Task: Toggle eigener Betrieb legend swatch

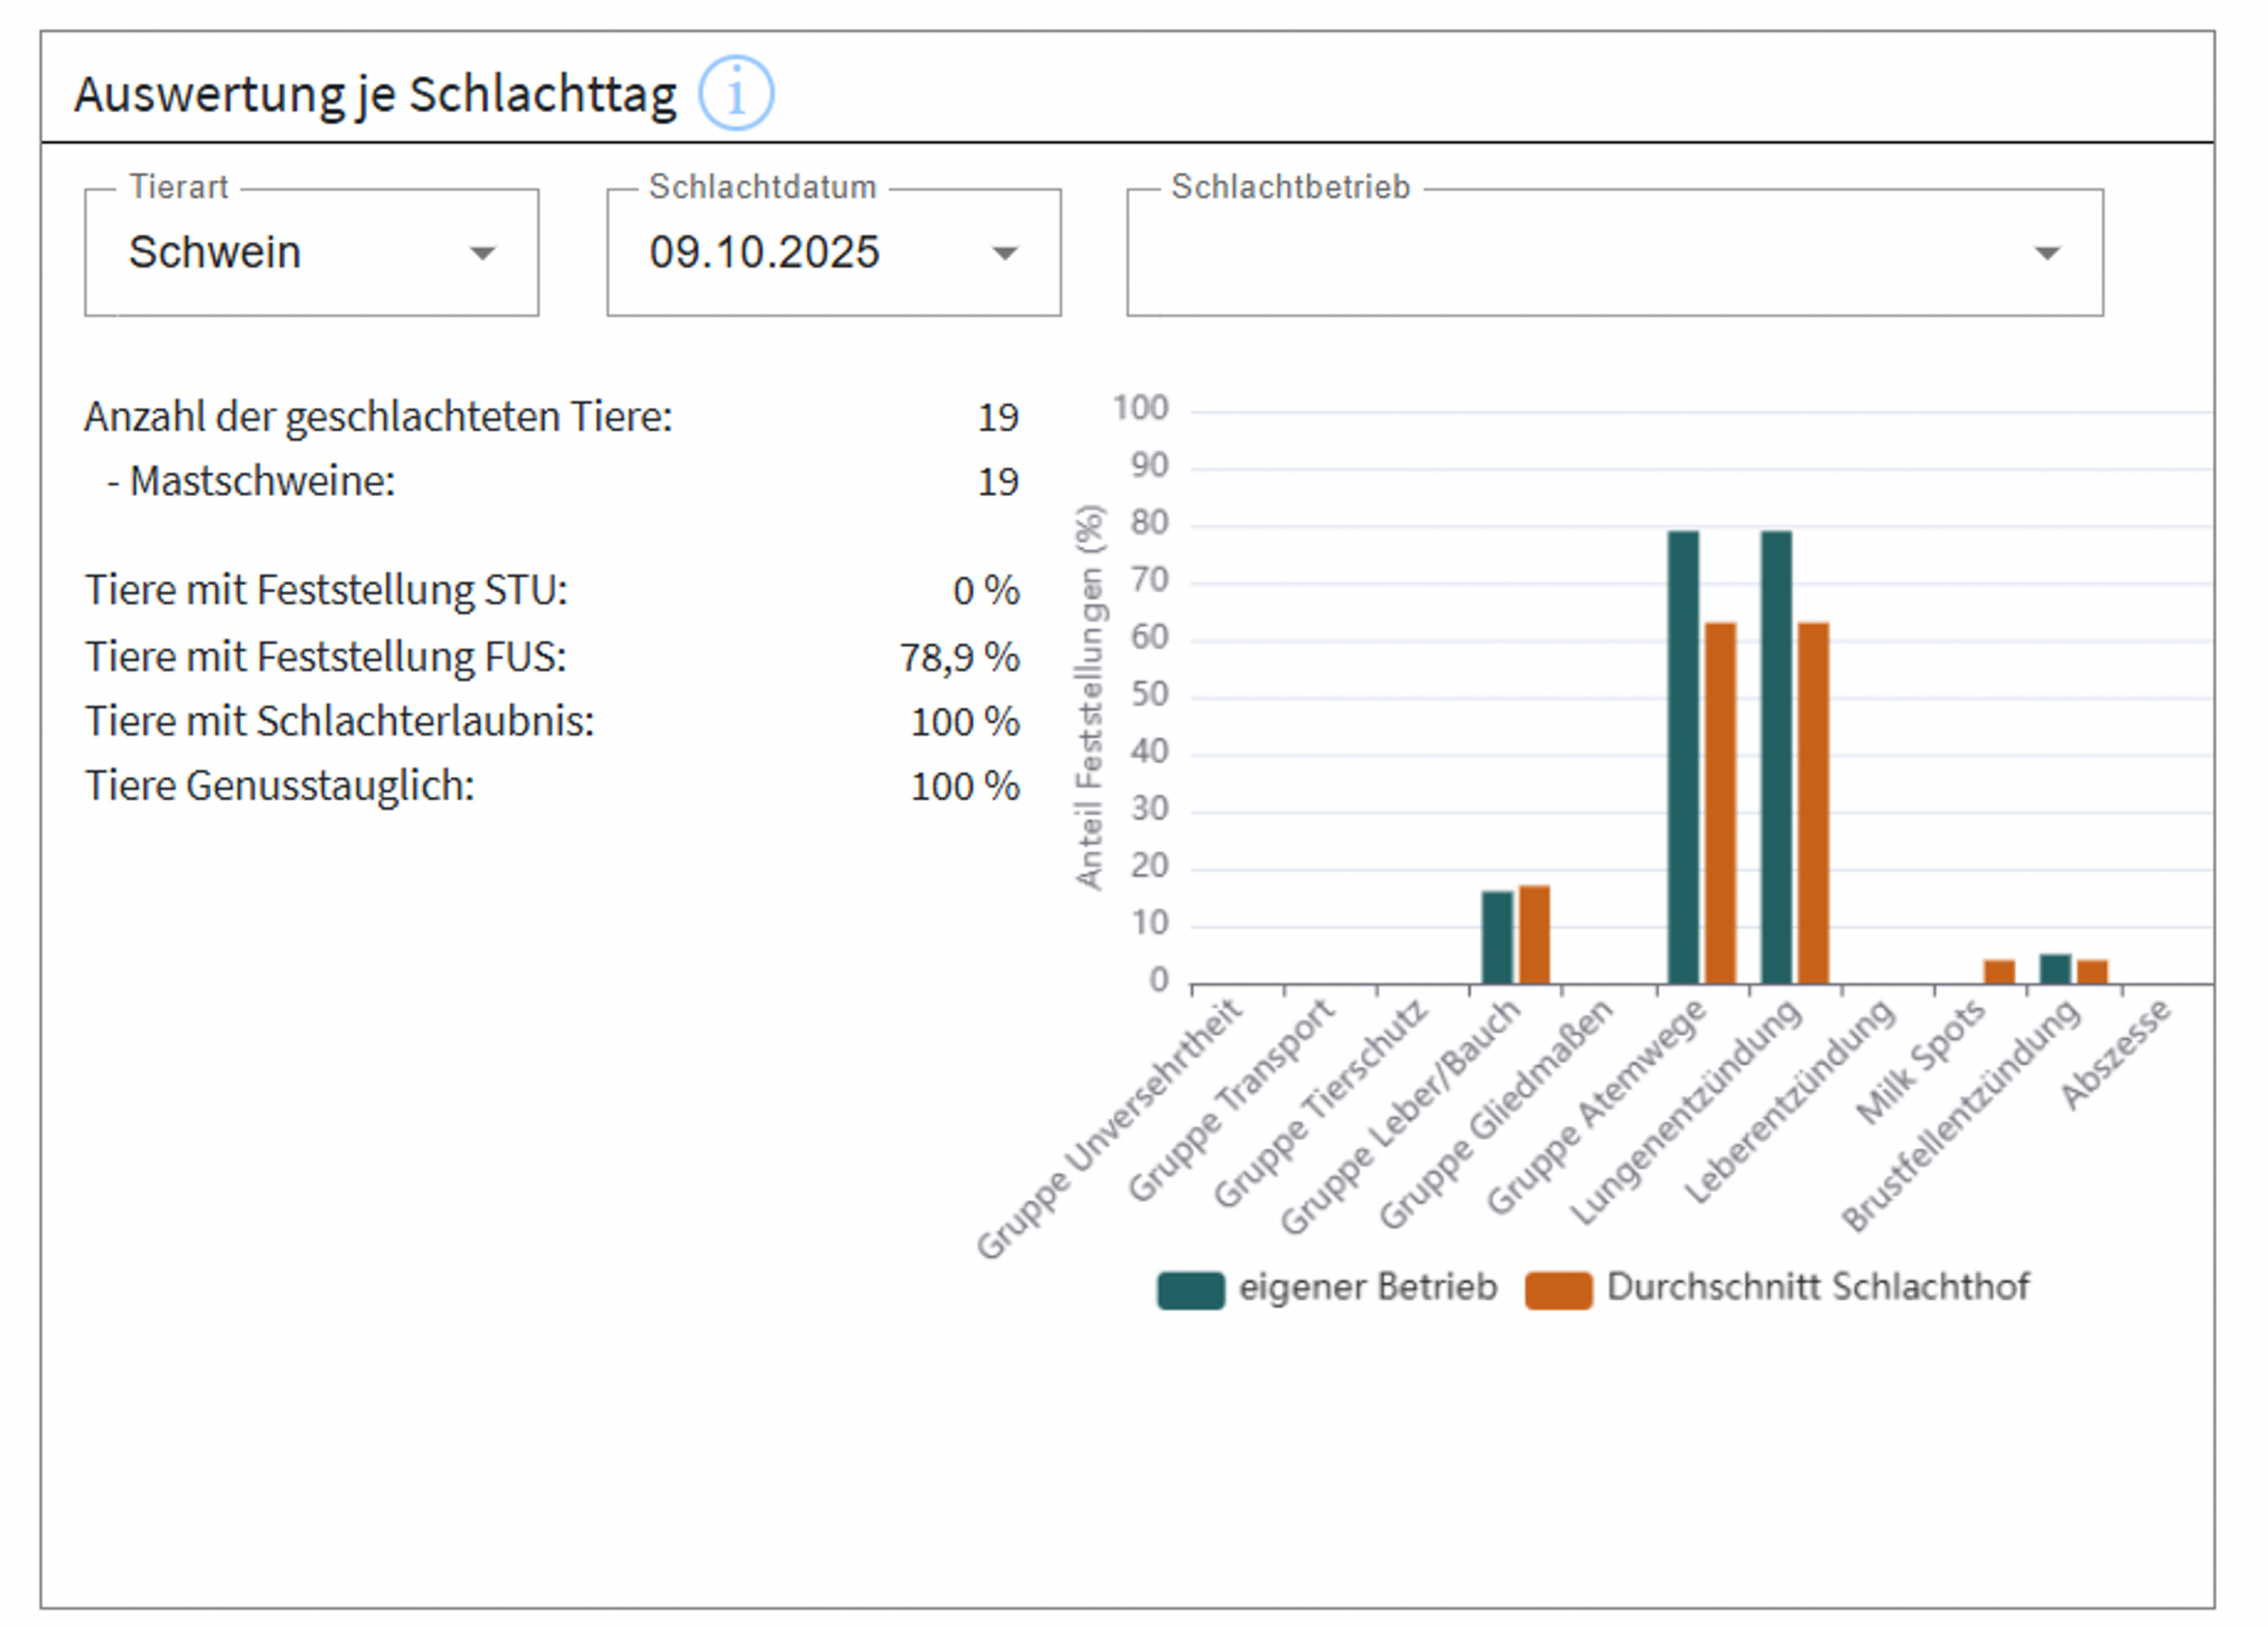Action: 1190,1289
